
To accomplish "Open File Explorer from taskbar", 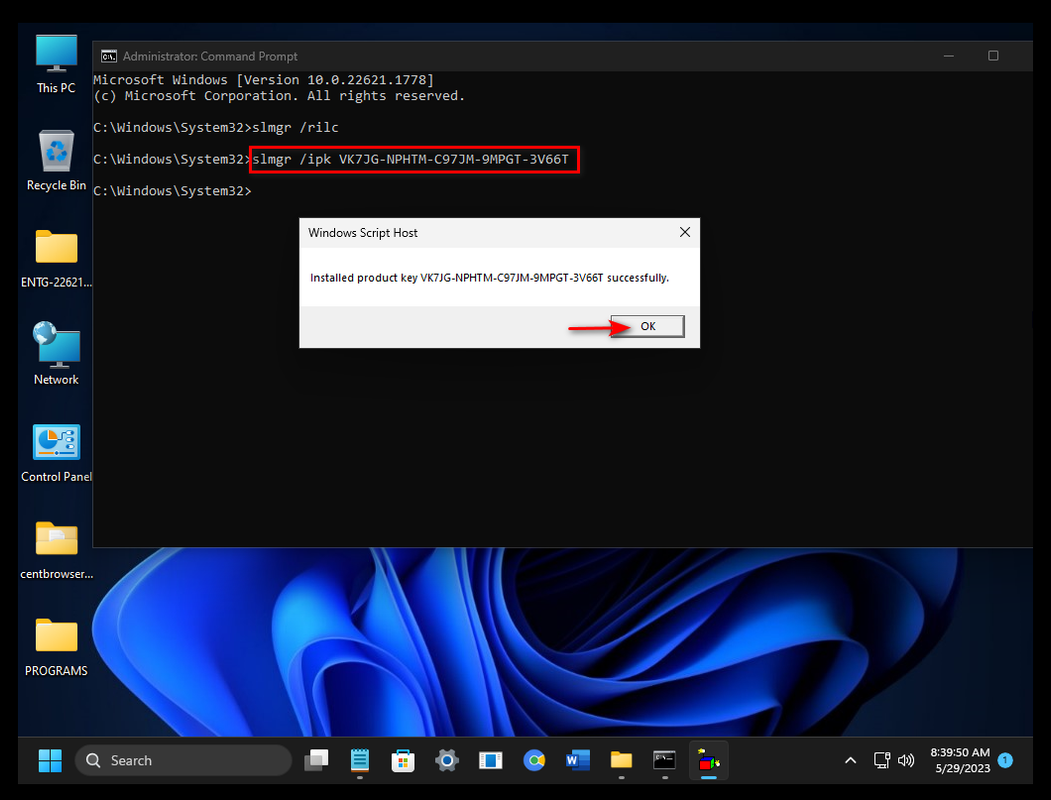I will [x=621, y=760].
